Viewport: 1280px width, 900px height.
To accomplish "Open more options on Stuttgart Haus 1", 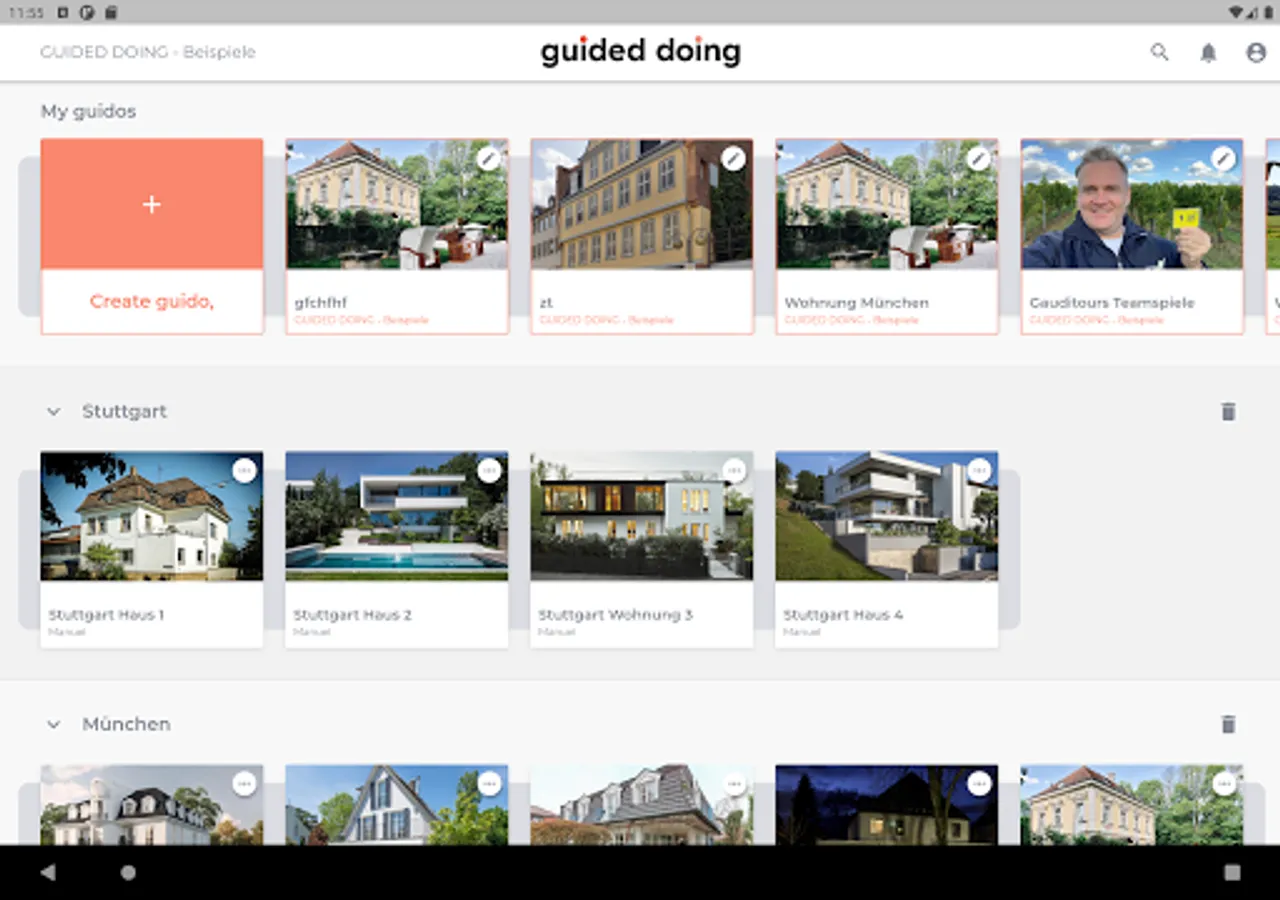I will coord(244,470).
